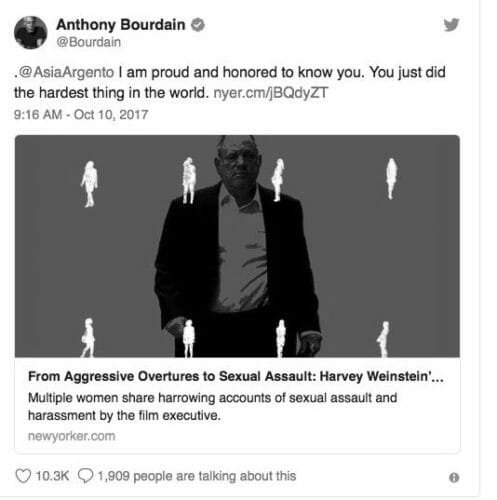Open Anthony Bourdain's profile avatar
Image resolution: width=497 pixels, height=500 pixels.
point(31,33)
